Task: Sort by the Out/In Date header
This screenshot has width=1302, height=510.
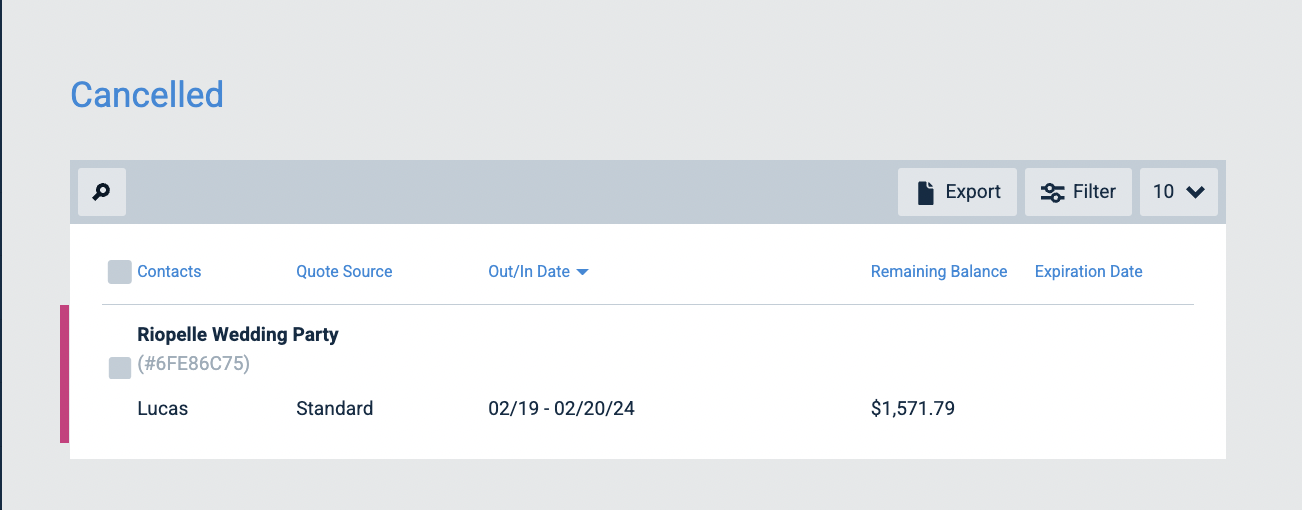Action: (529, 272)
